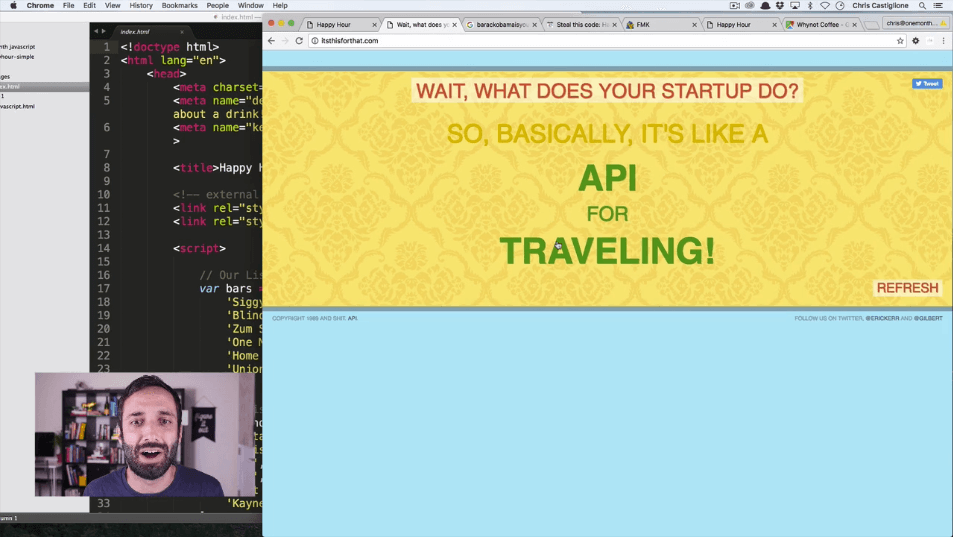
Task: Click the editor's previous-tab left arrow
Action: click(95, 31)
